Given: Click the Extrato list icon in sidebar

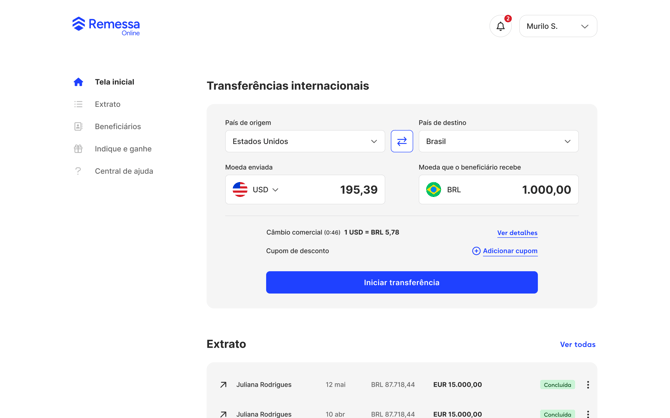Looking at the screenshot, I should [x=78, y=104].
